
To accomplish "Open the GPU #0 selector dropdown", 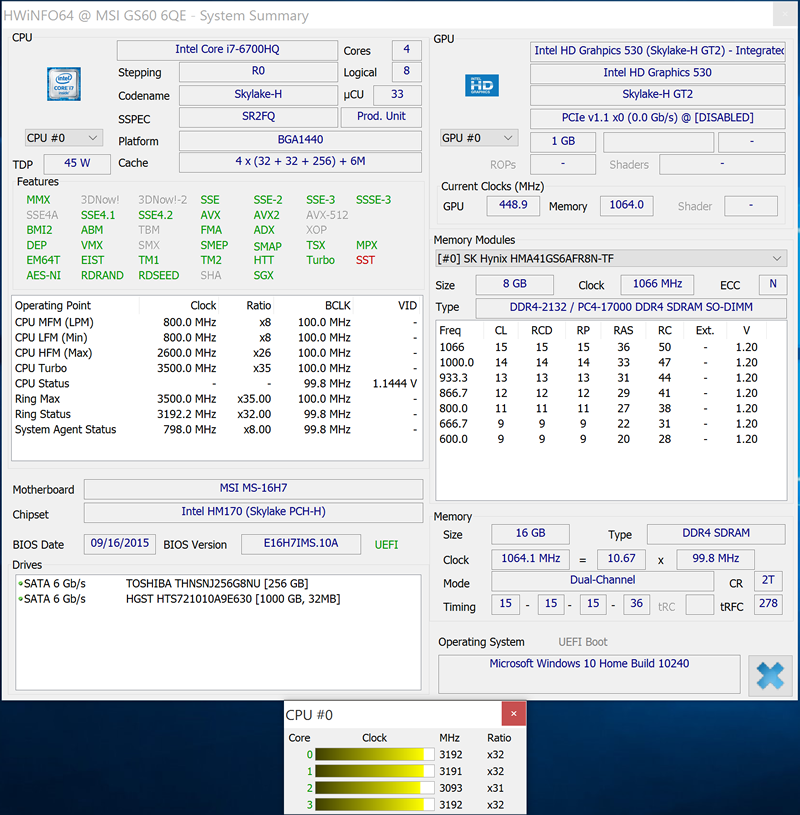I will (x=478, y=138).
